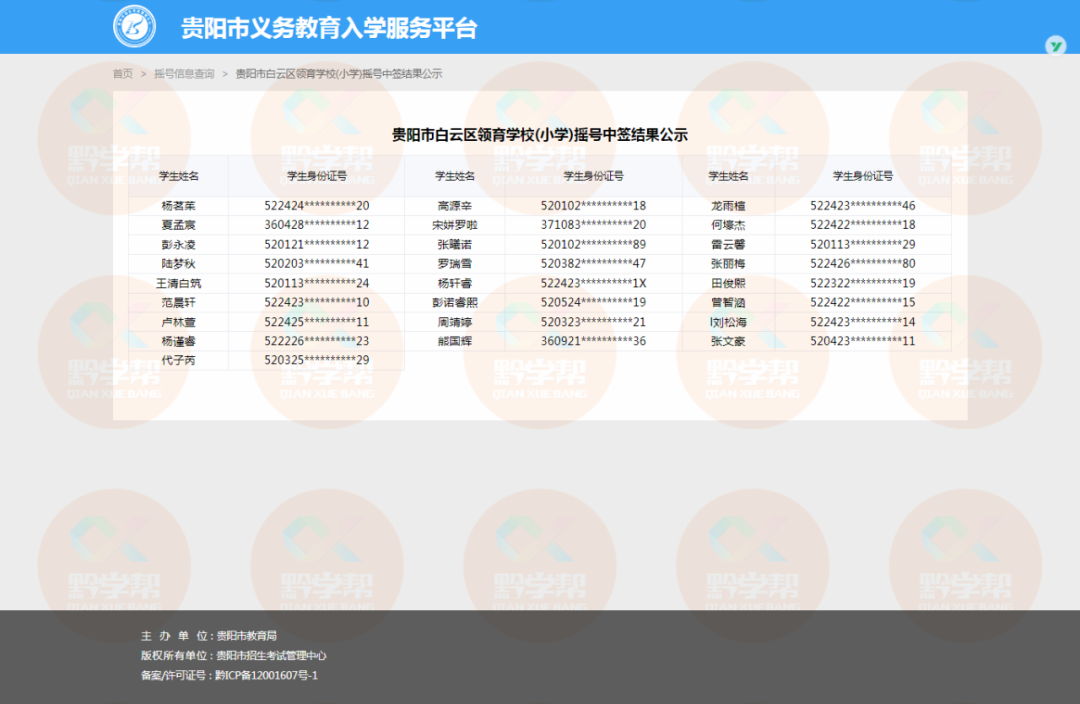1080x704 pixels.
Task: Click student name 代子芮
Action: [178, 360]
